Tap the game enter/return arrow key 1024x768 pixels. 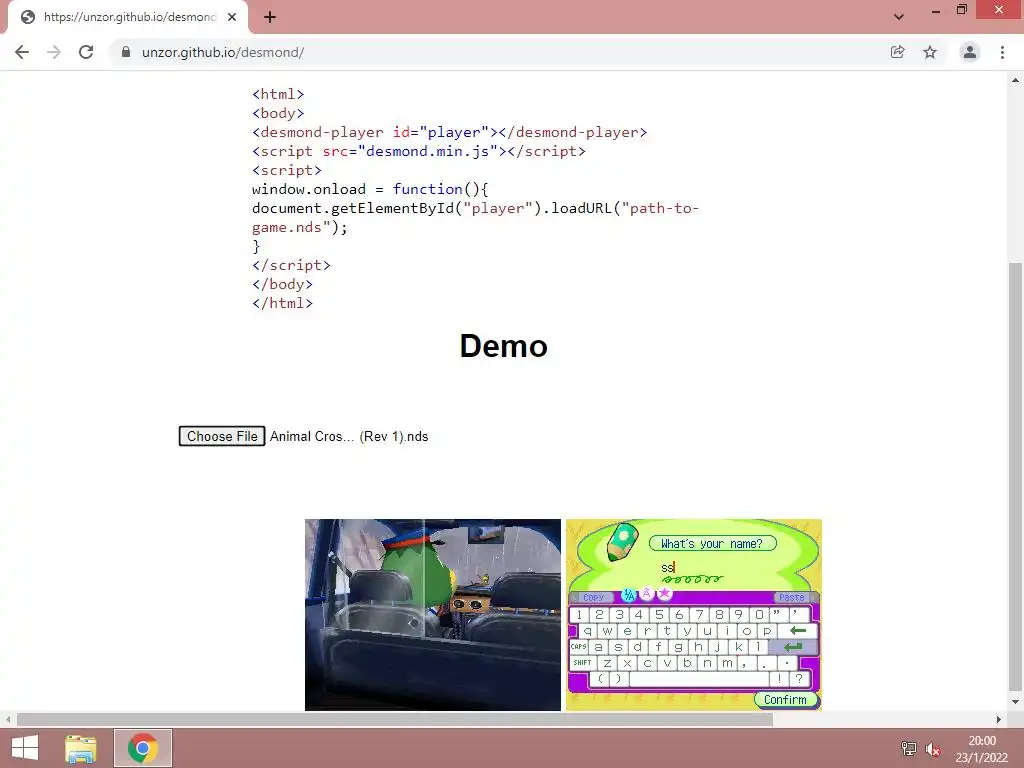click(x=793, y=647)
